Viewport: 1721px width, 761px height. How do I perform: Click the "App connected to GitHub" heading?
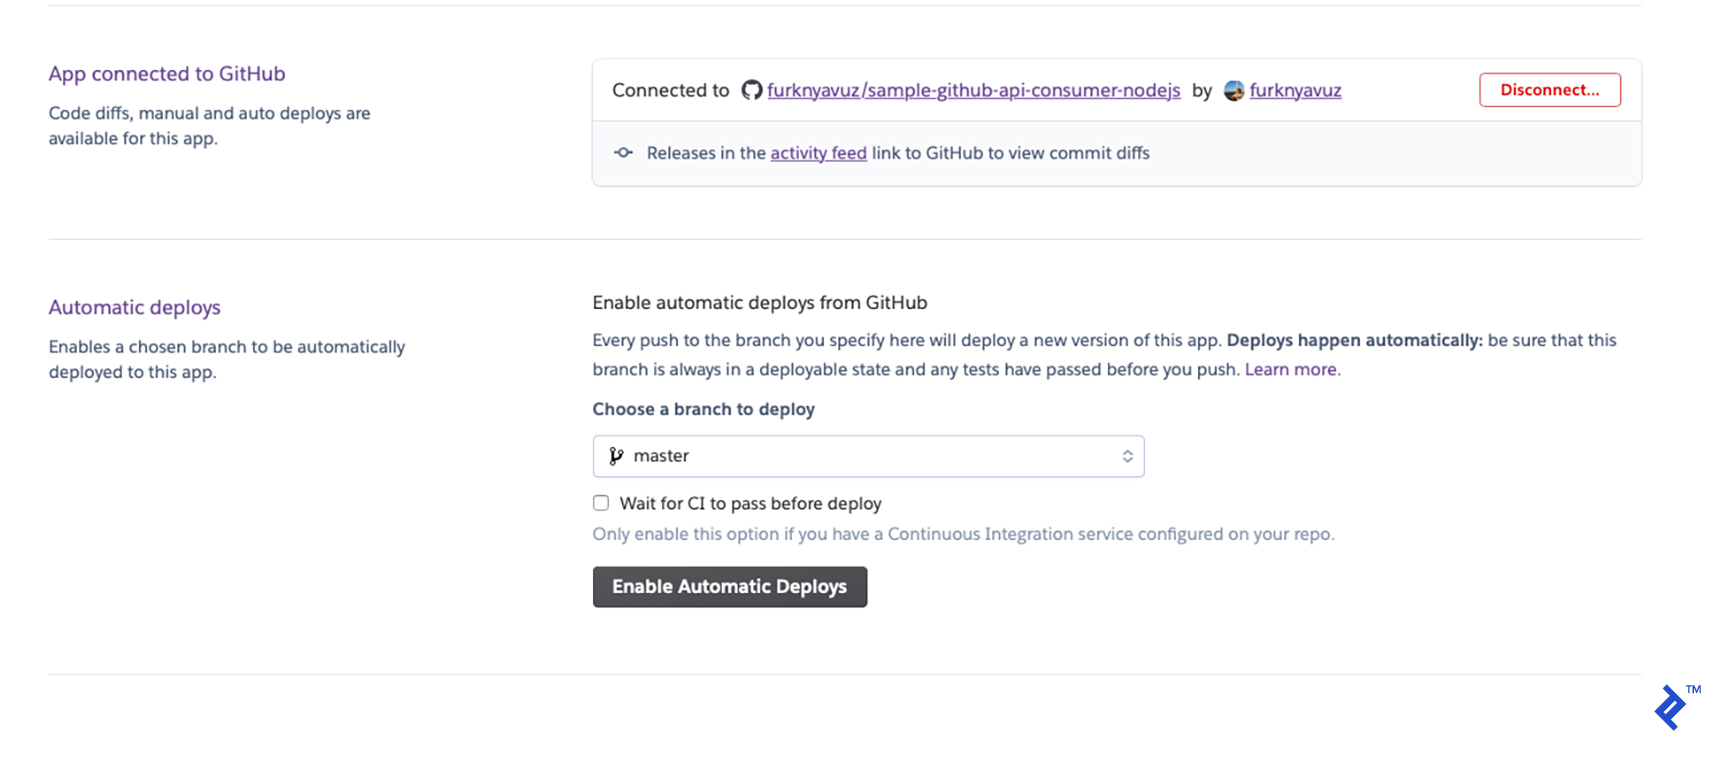pos(166,73)
